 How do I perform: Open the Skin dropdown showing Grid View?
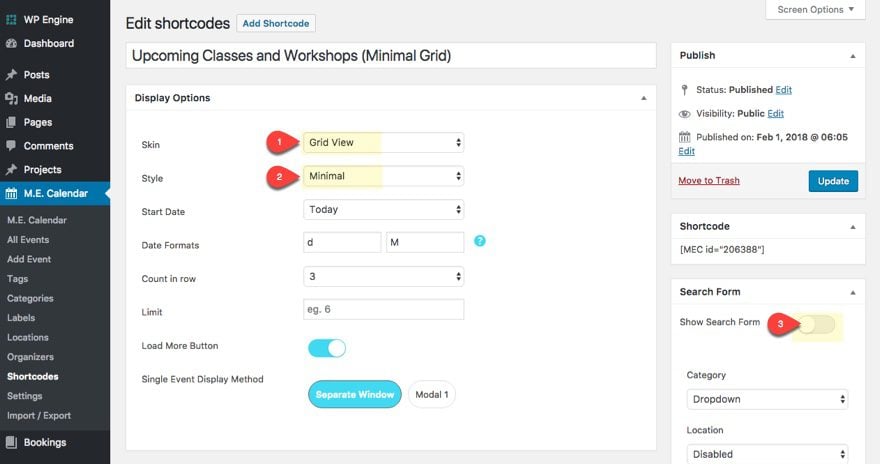coord(383,143)
